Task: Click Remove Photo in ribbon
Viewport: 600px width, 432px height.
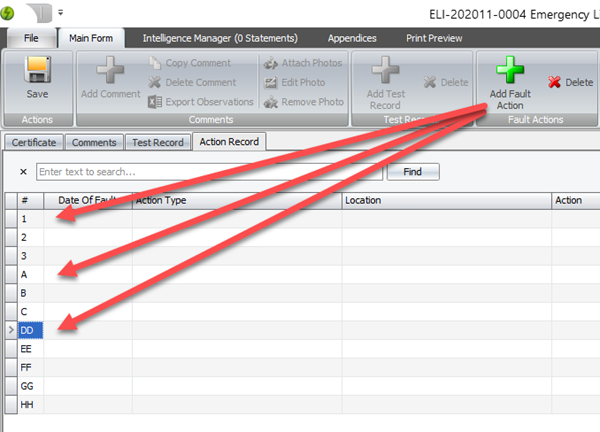Action: tap(304, 101)
